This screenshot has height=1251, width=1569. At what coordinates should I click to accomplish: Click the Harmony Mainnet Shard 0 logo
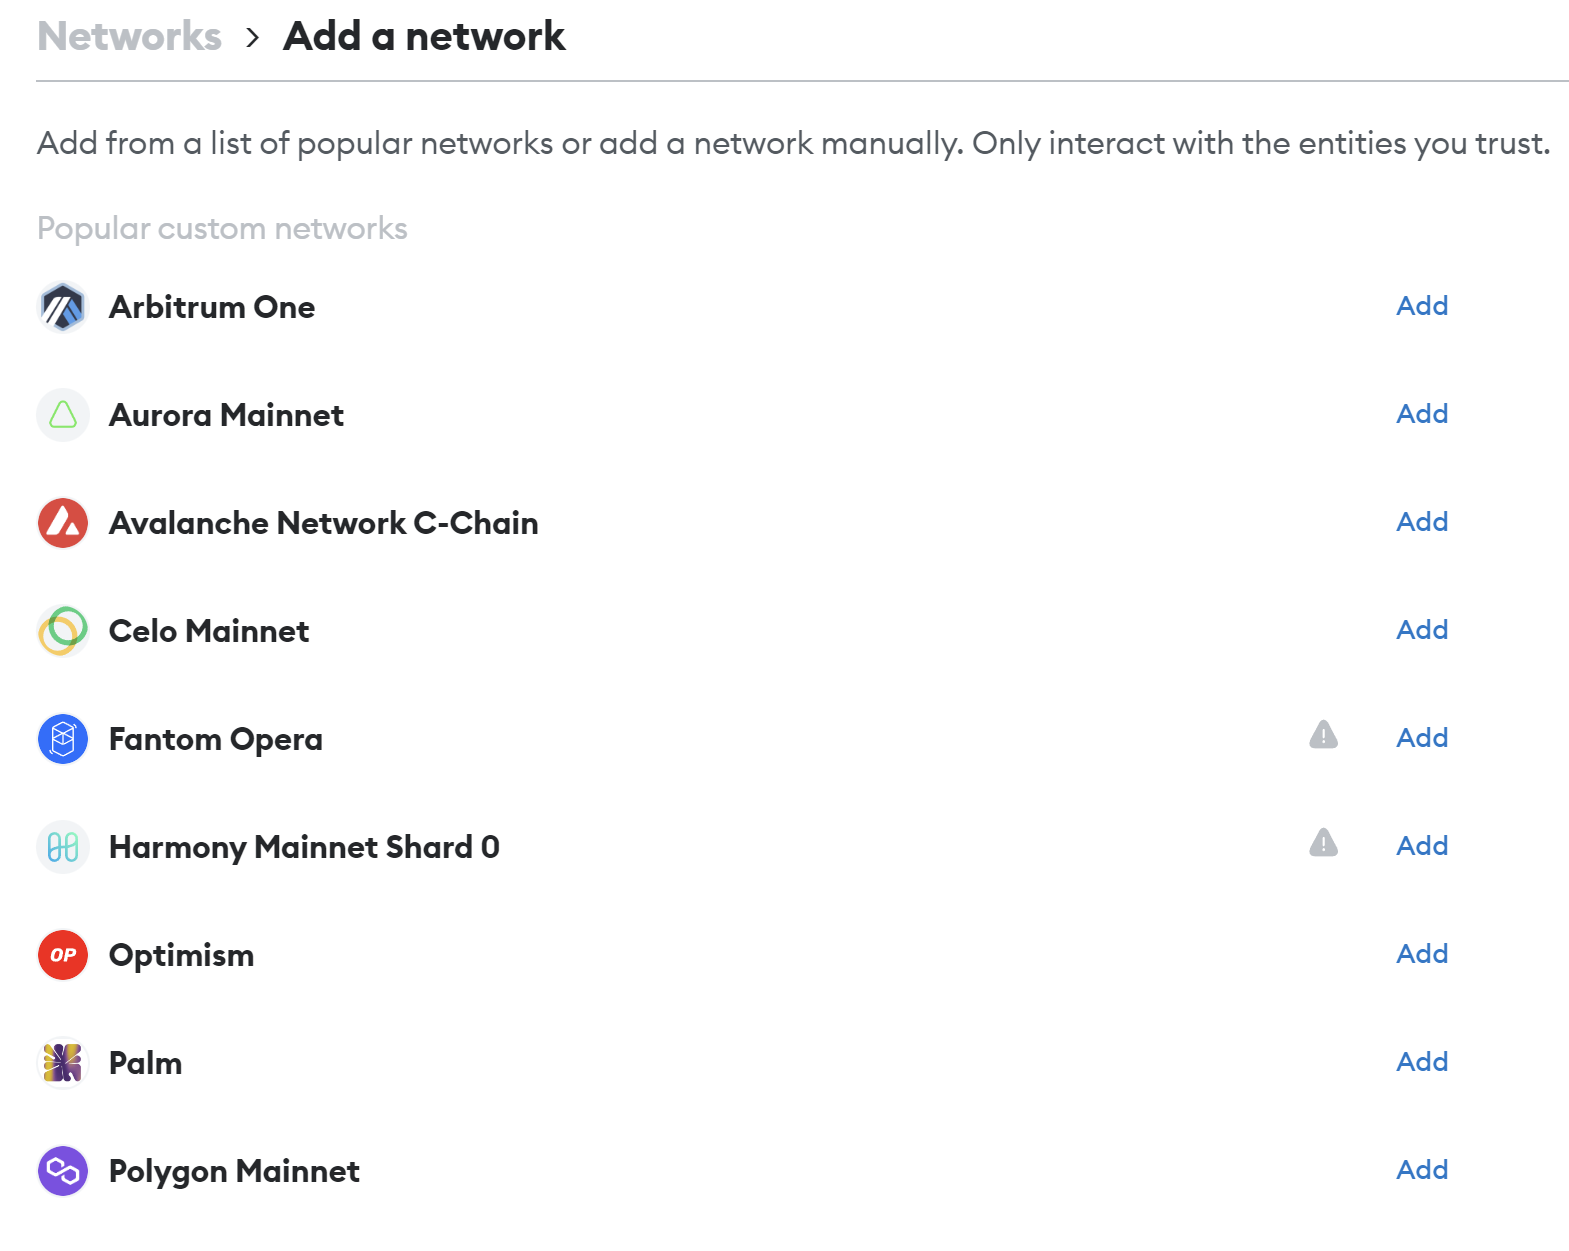point(63,847)
